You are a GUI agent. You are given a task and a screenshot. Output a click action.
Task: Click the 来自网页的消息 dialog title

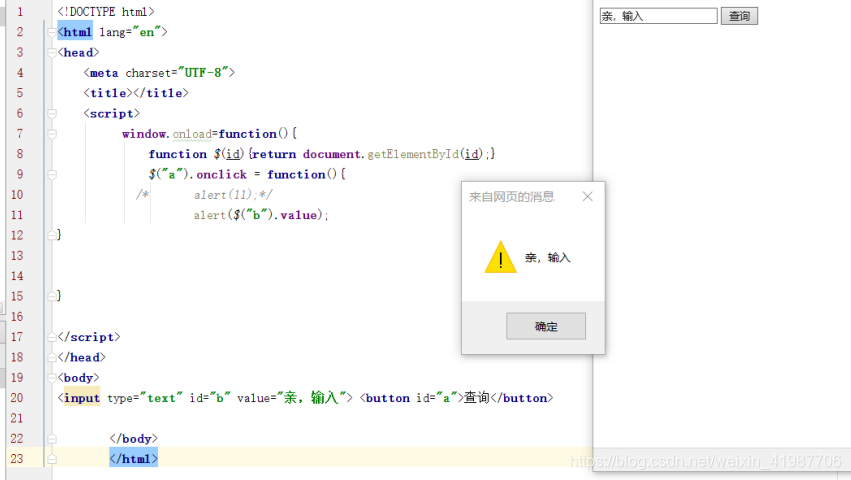511,197
